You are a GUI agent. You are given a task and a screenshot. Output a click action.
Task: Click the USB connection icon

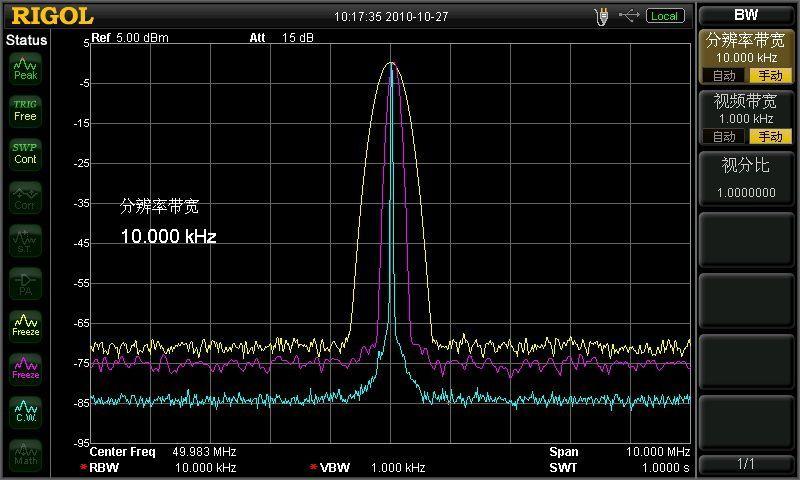[629, 16]
